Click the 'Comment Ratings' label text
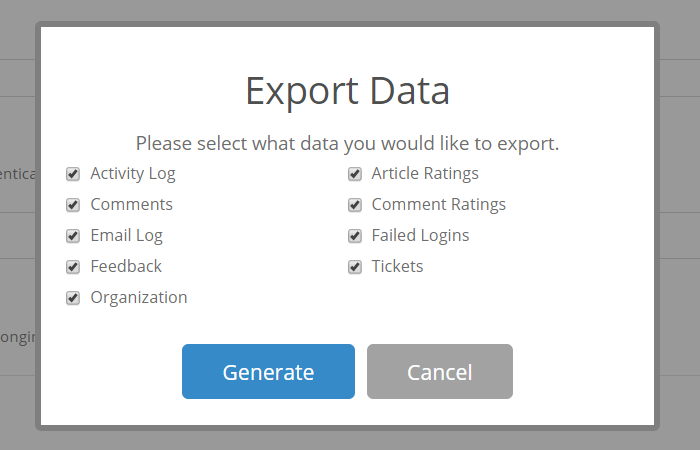The image size is (700, 450). 438,204
